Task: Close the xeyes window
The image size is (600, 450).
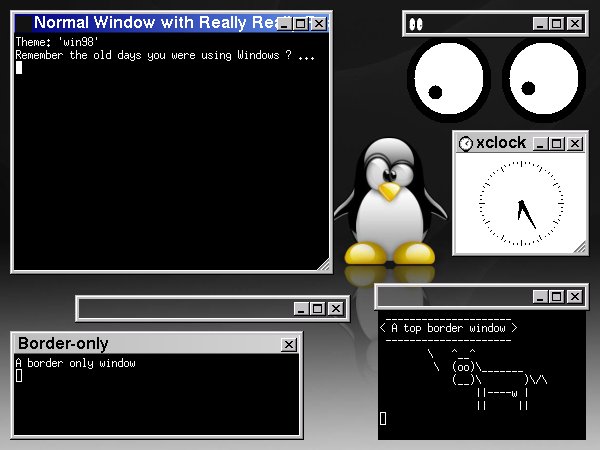Action: click(x=575, y=24)
